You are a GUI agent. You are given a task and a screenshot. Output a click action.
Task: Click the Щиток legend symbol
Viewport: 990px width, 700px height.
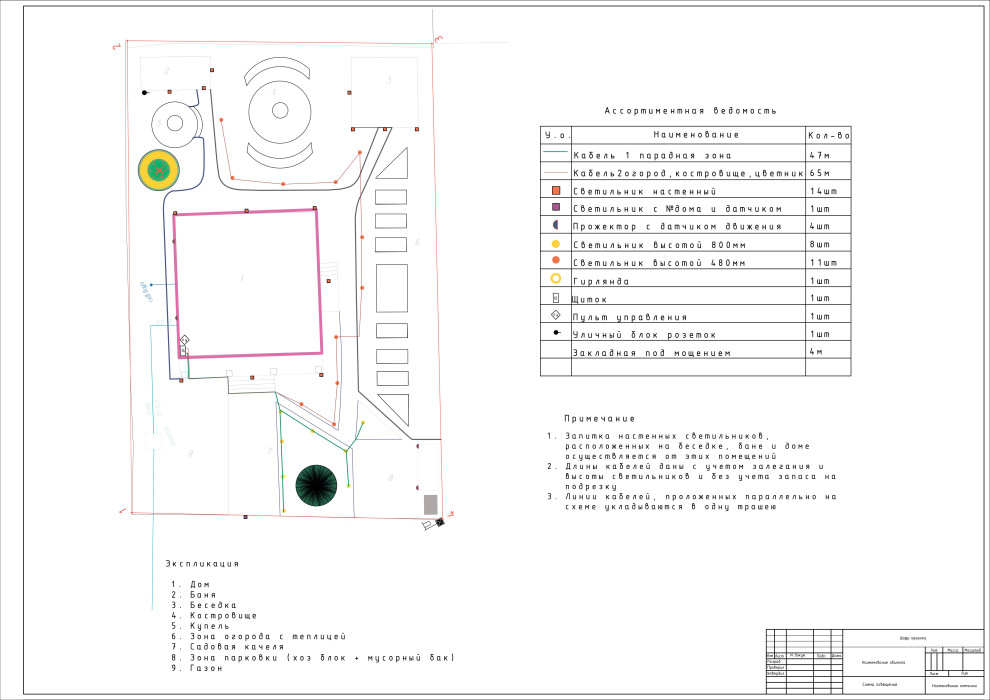(x=555, y=297)
